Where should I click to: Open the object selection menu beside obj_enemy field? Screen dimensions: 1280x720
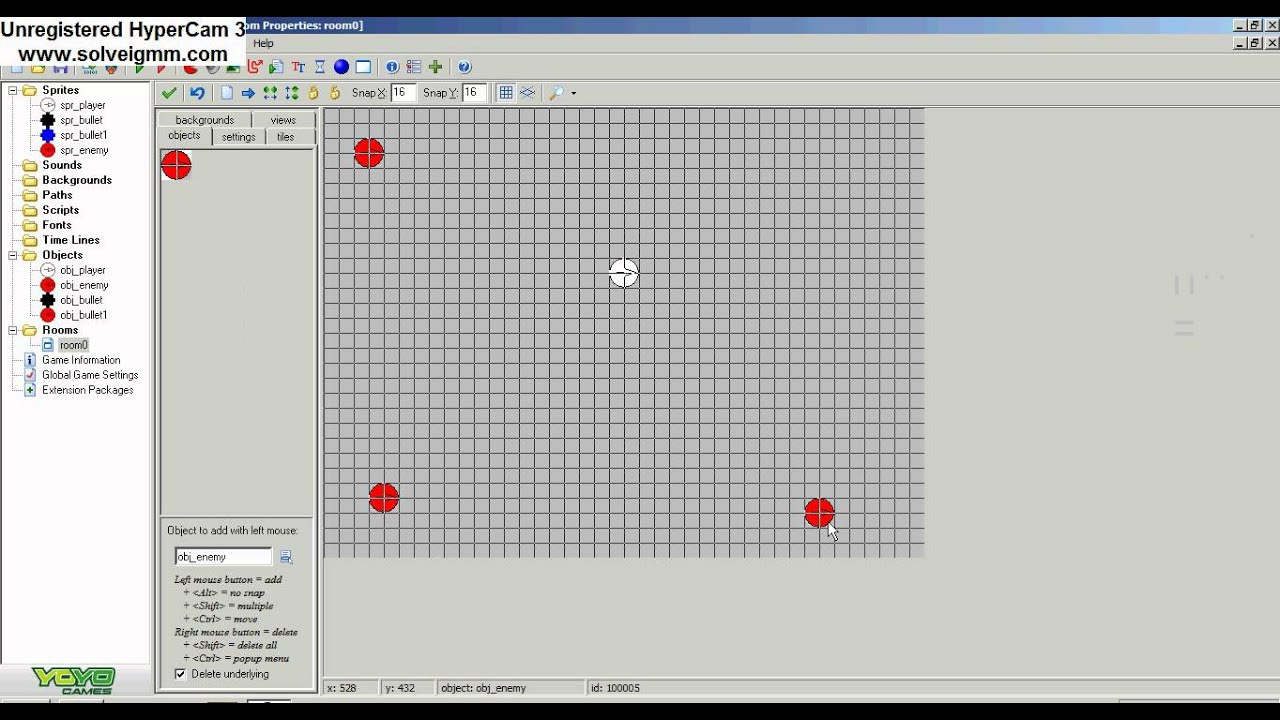pos(285,557)
